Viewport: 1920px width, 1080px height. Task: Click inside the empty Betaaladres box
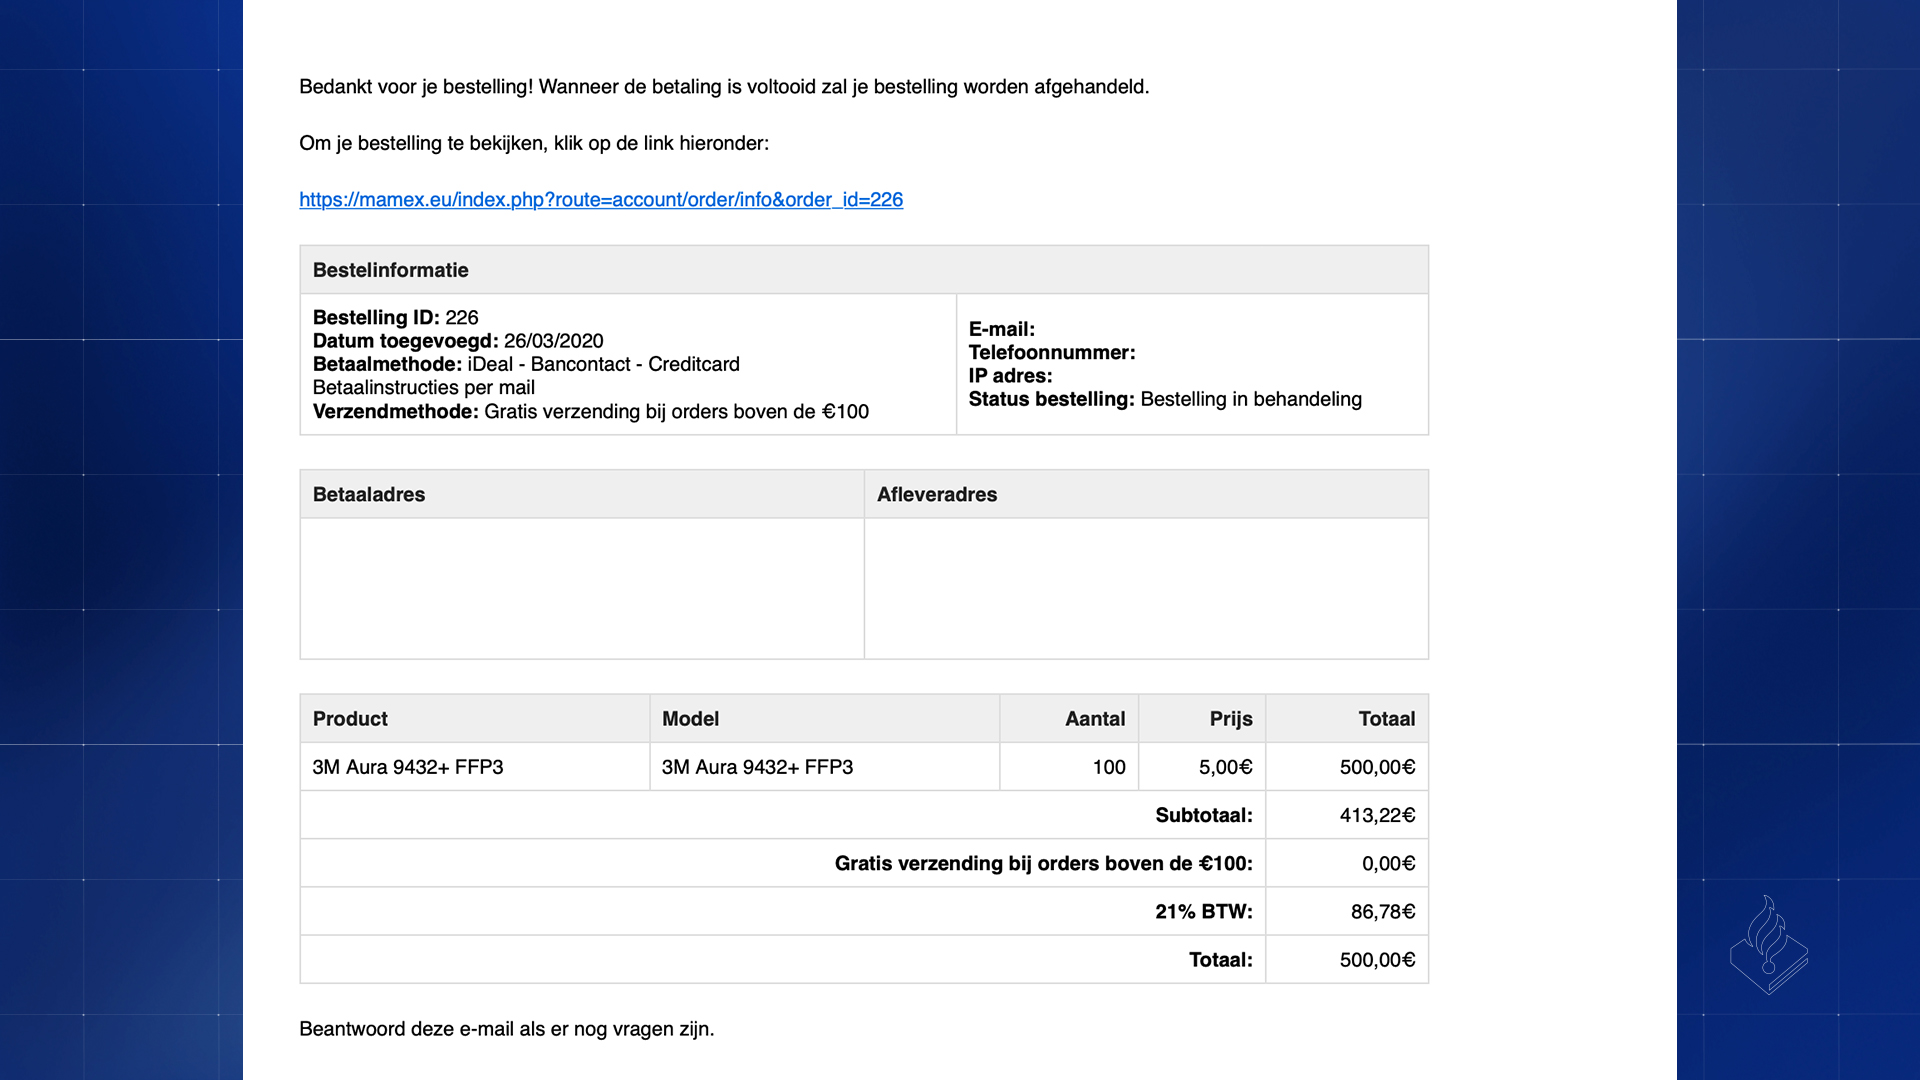click(x=582, y=588)
